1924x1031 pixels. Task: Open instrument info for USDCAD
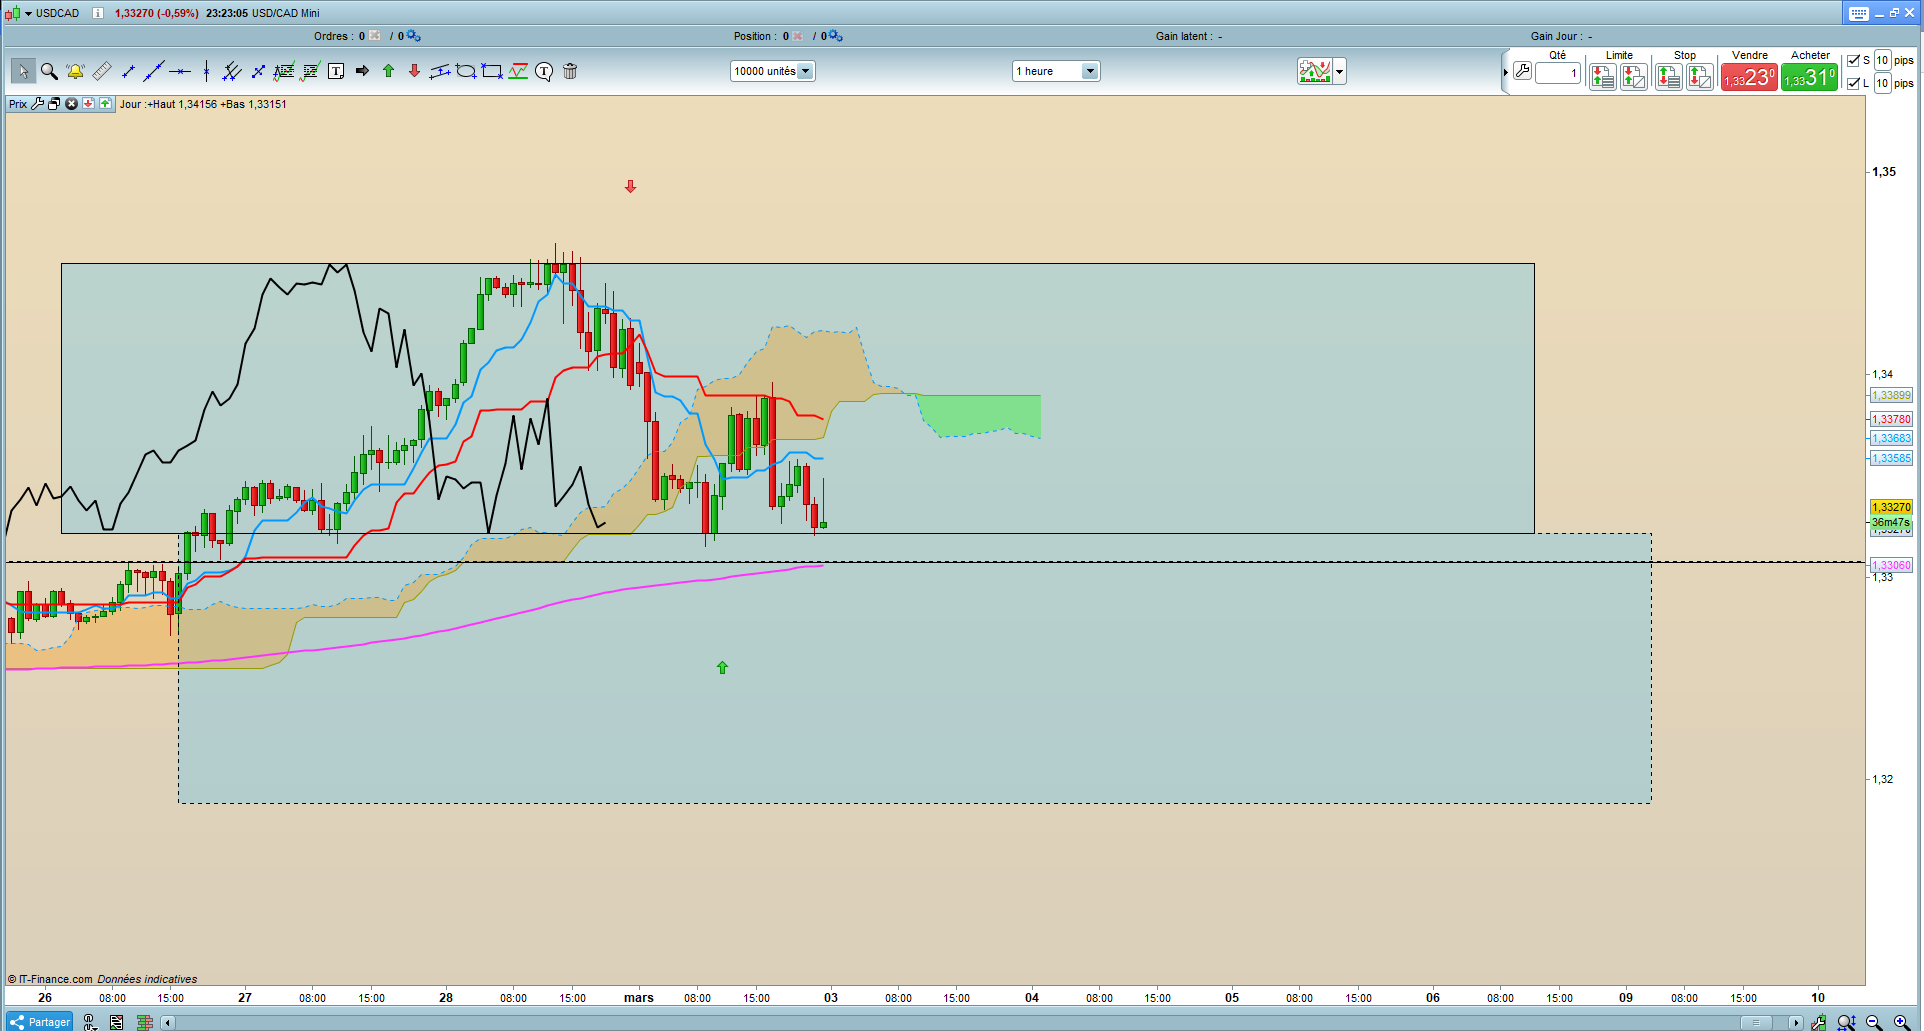click(x=98, y=13)
